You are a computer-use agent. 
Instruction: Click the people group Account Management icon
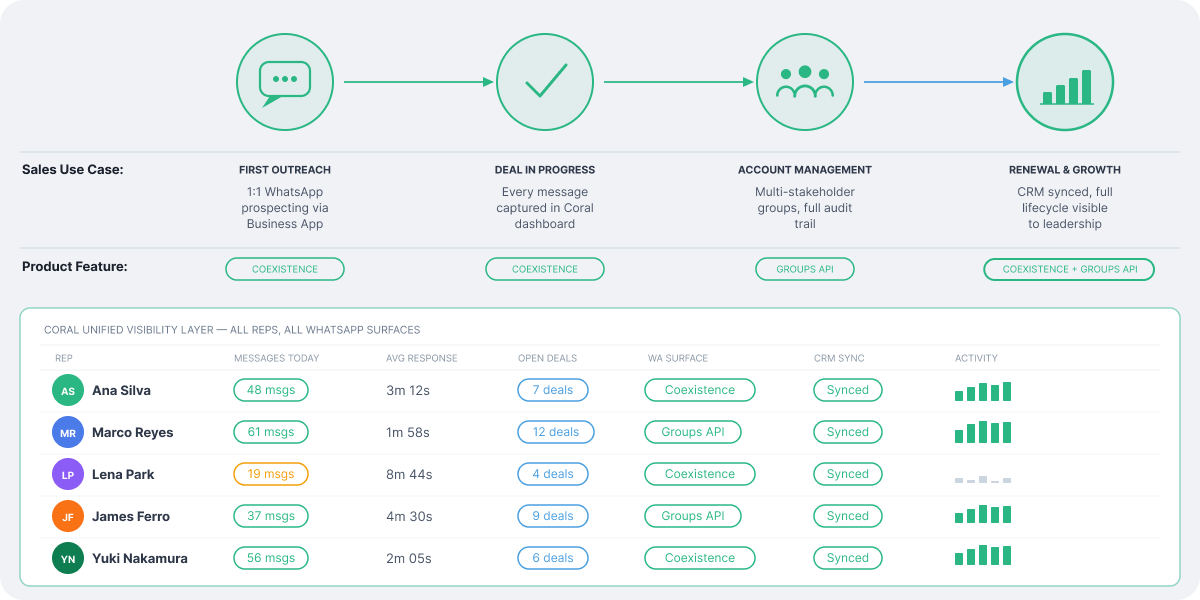[805, 82]
